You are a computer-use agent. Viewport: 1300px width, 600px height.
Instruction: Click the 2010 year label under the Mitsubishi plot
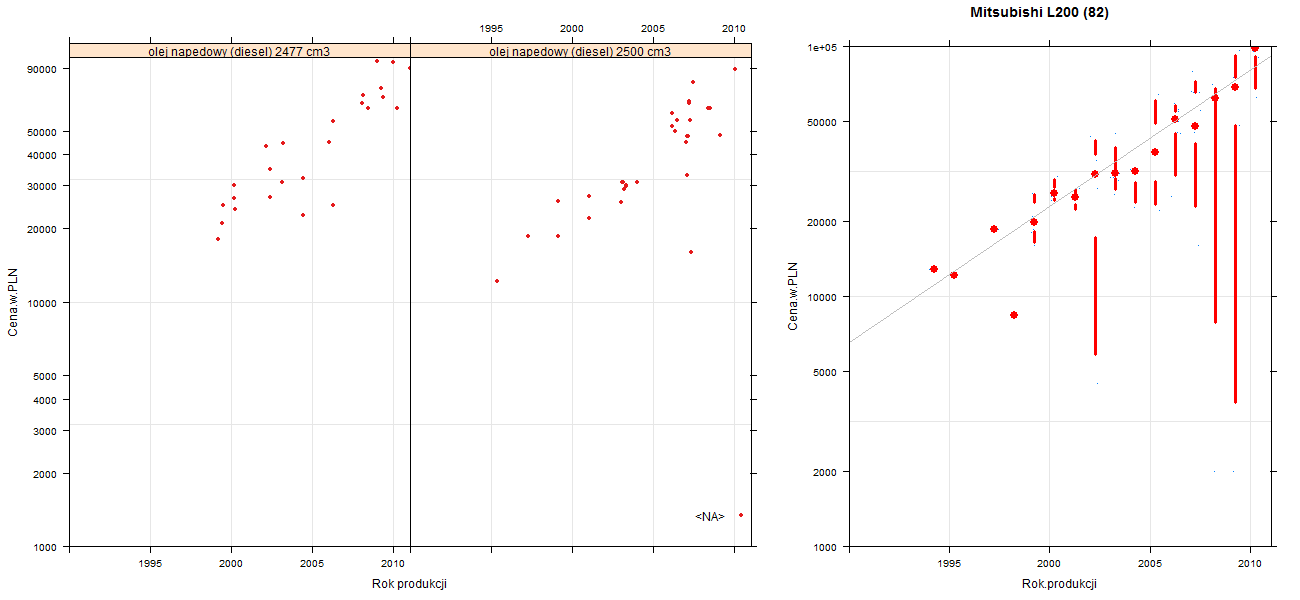[1250, 564]
